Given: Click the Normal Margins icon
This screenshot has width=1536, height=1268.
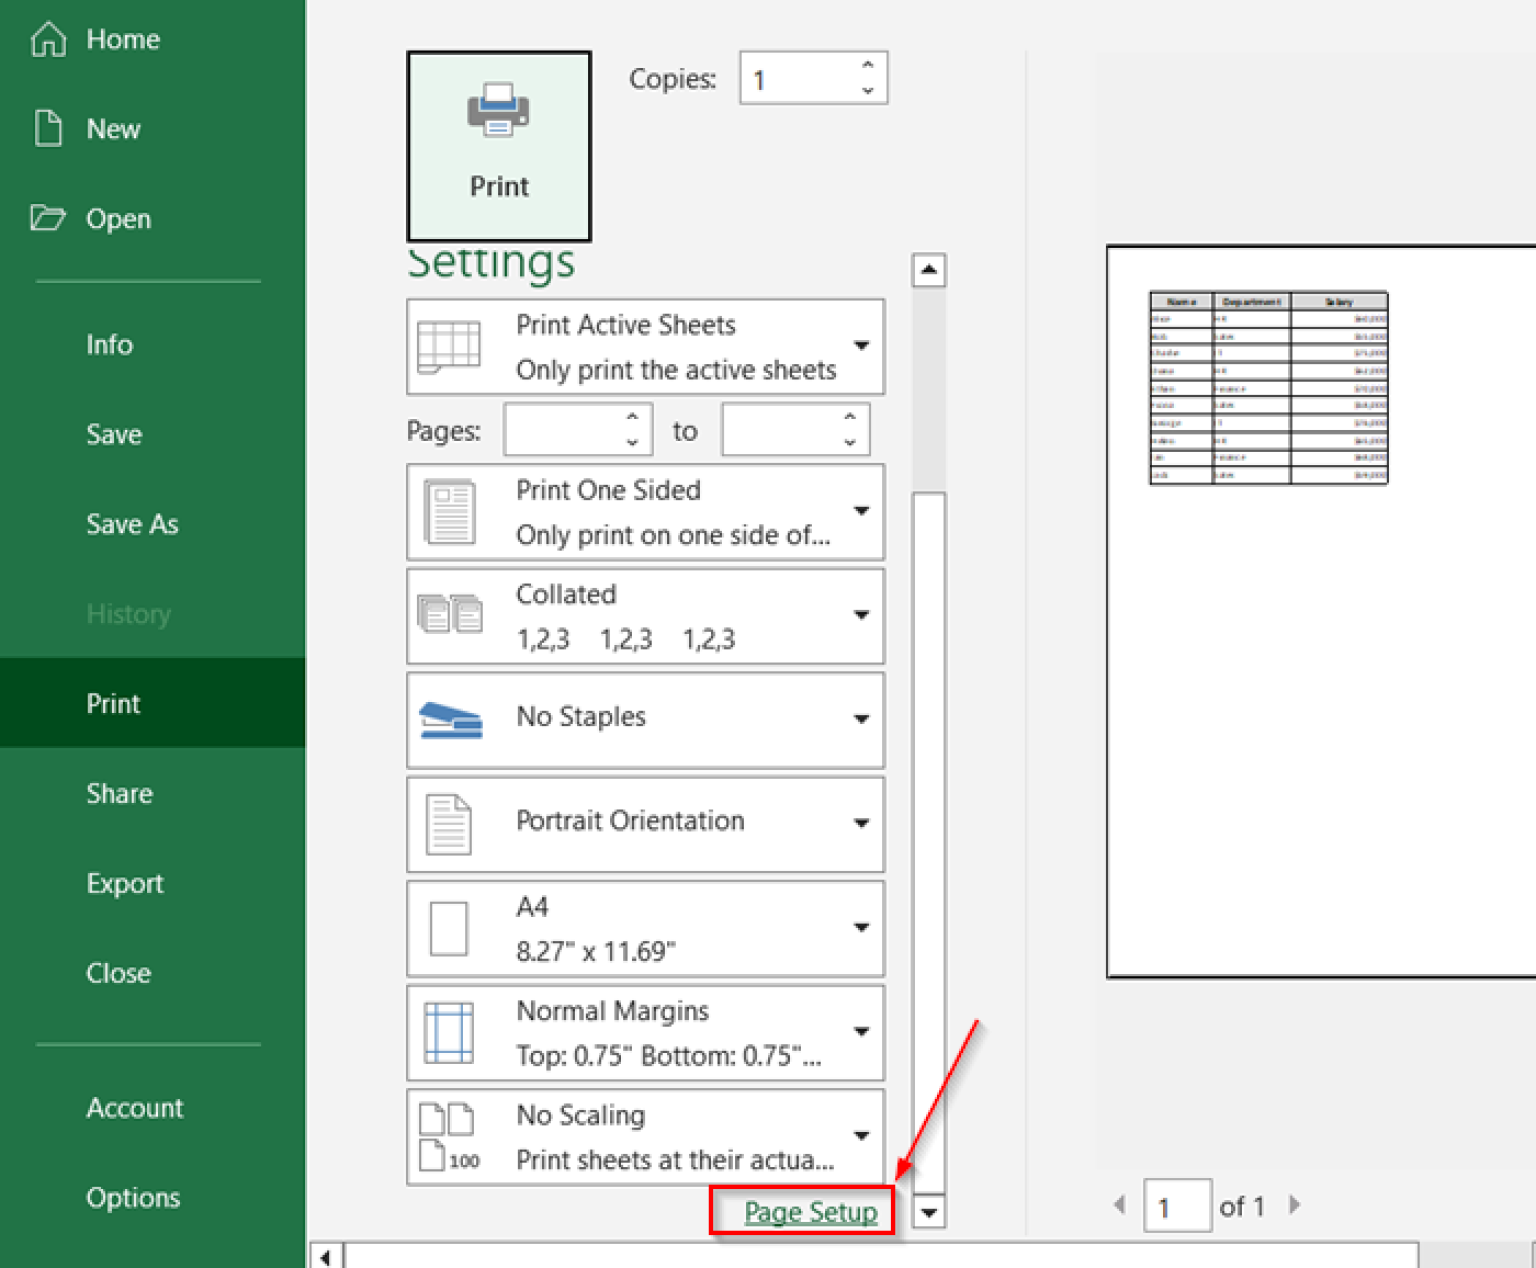Looking at the screenshot, I should click(447, 1032).
